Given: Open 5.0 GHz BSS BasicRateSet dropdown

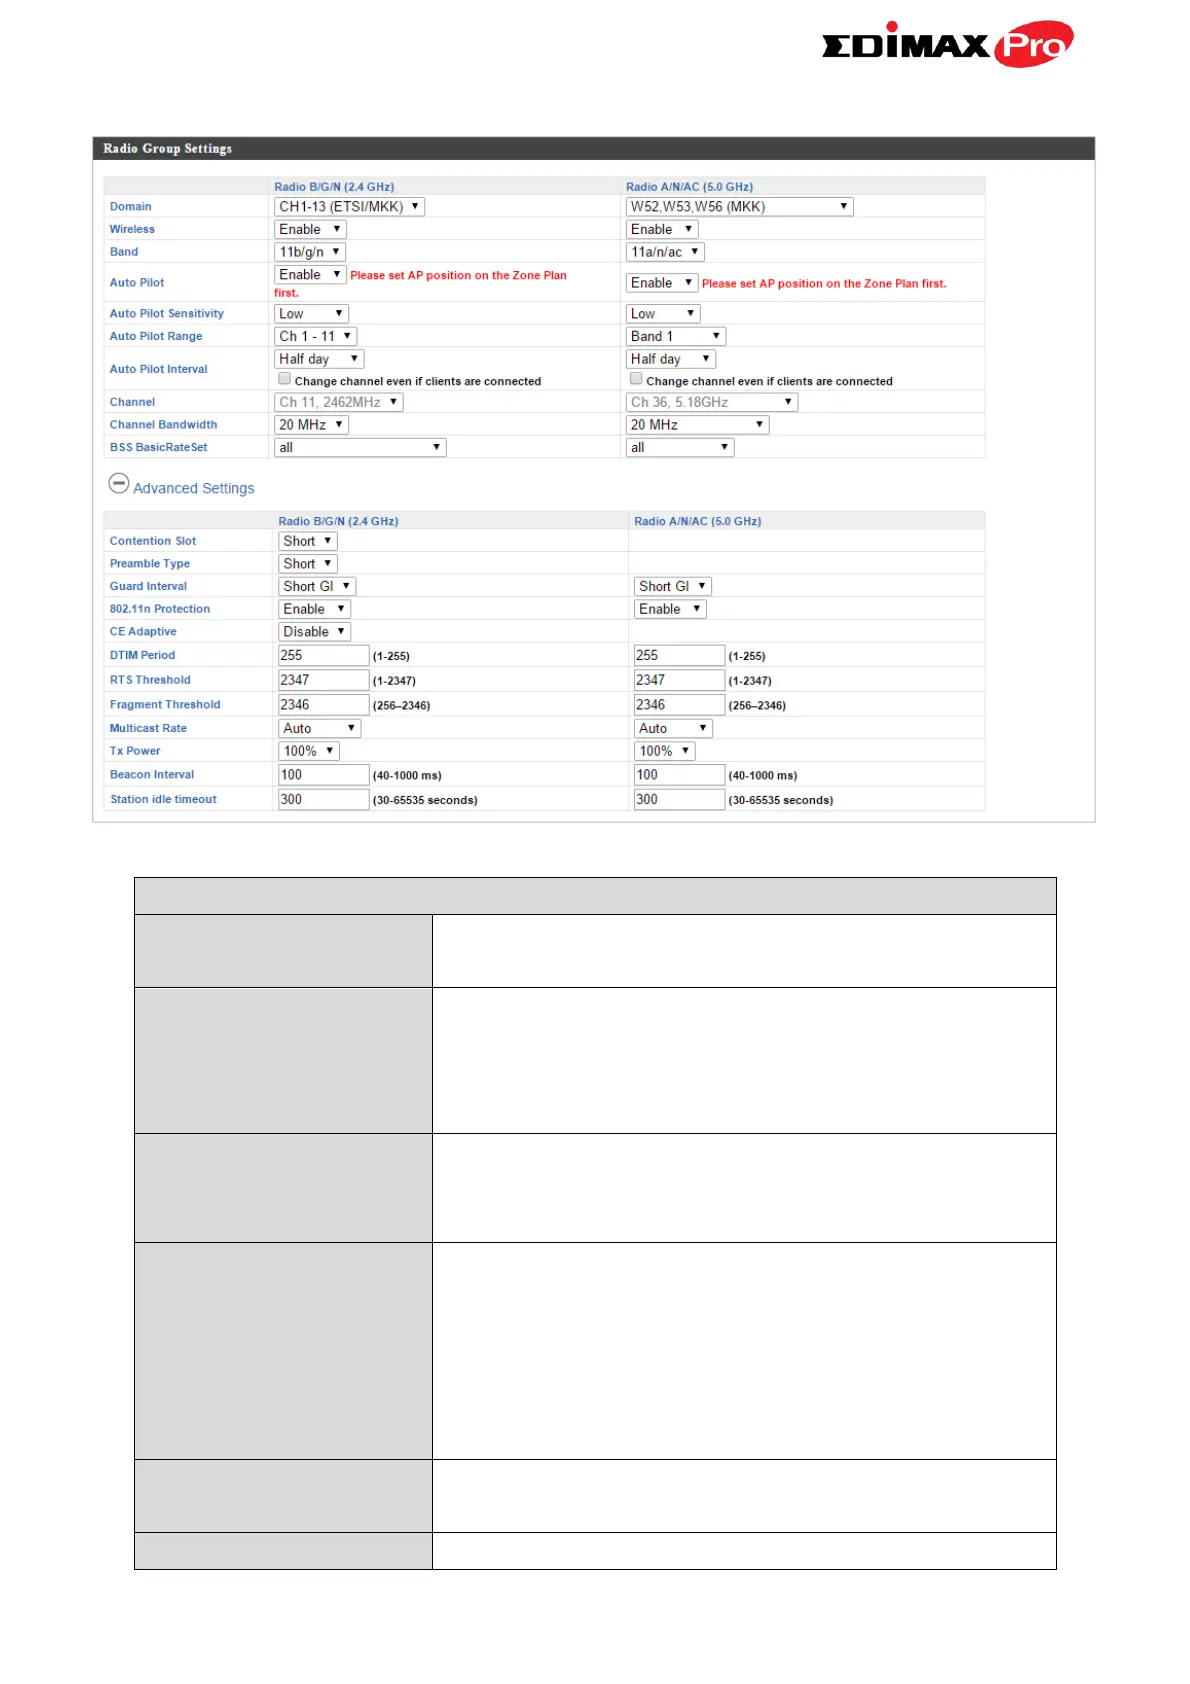Looking at the screenshot, I should [x=680, y=448].
